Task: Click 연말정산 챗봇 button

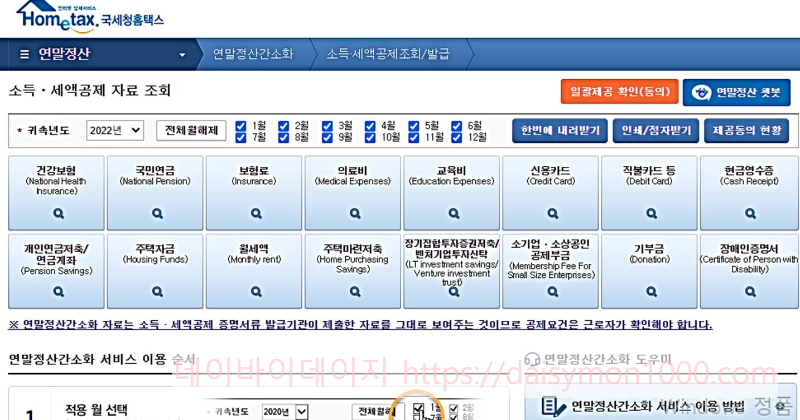Action: 737,92
